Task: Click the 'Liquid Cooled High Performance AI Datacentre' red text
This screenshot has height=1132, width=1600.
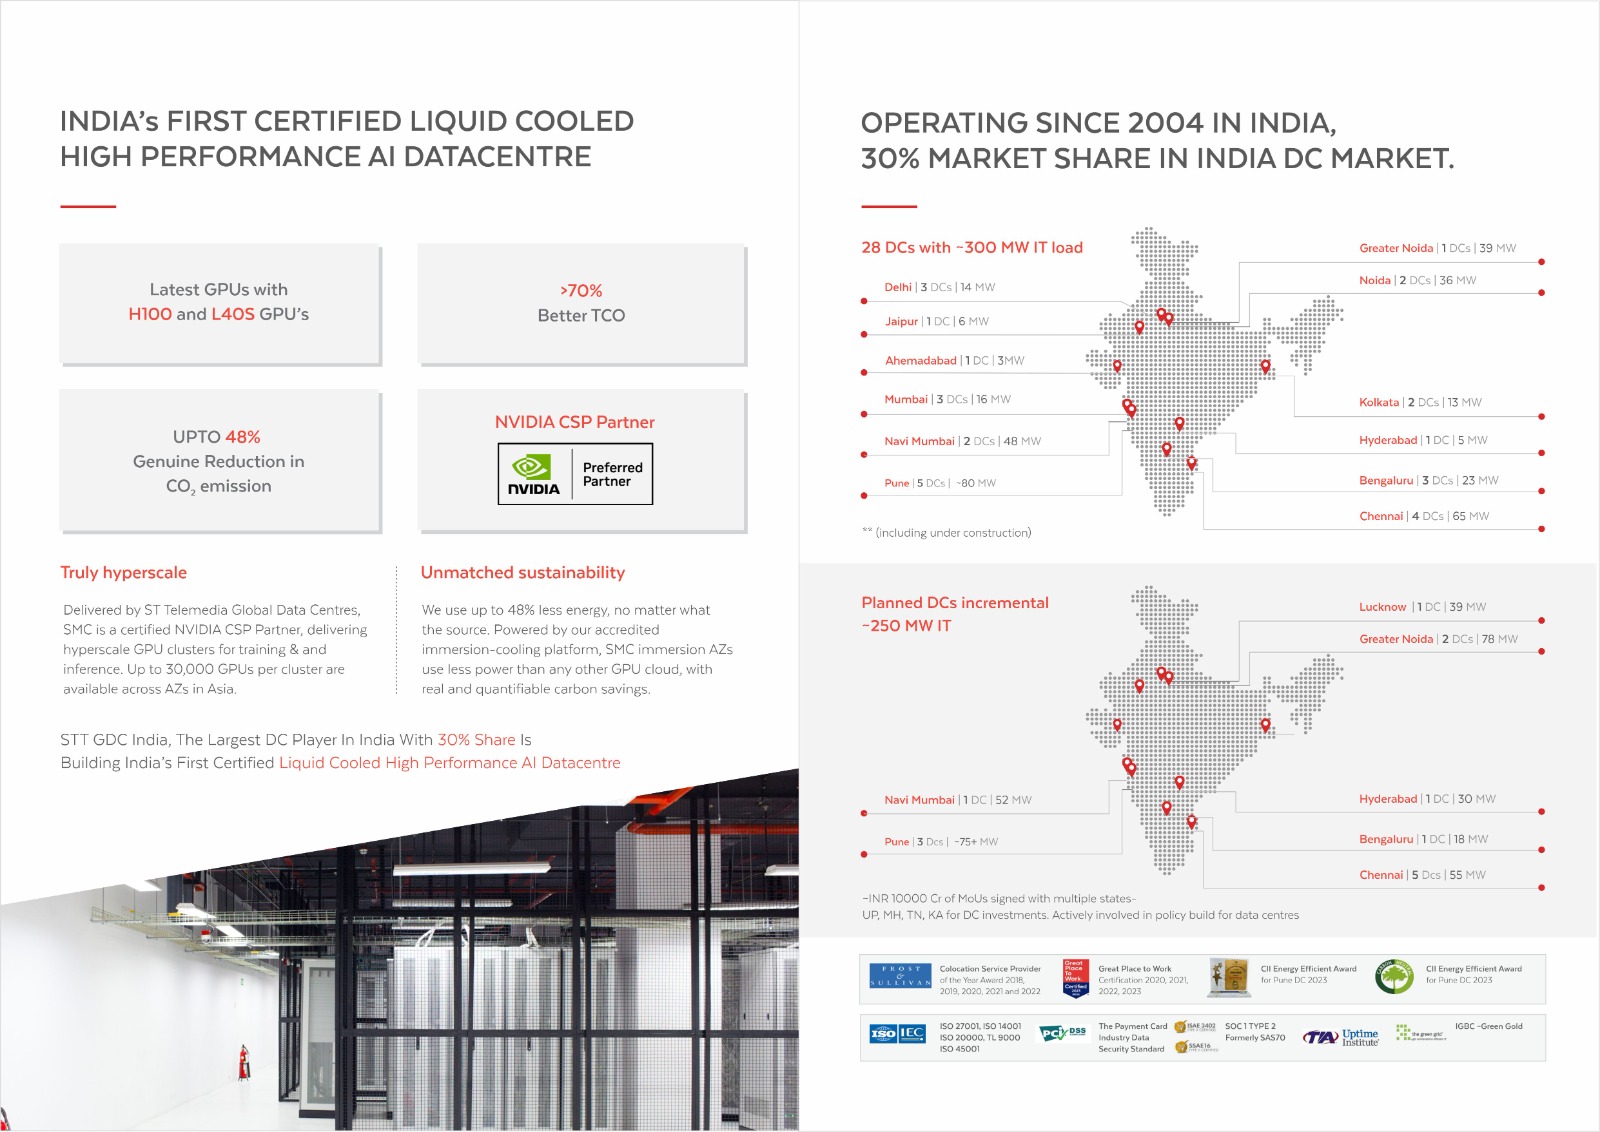Action: (449, 763)
